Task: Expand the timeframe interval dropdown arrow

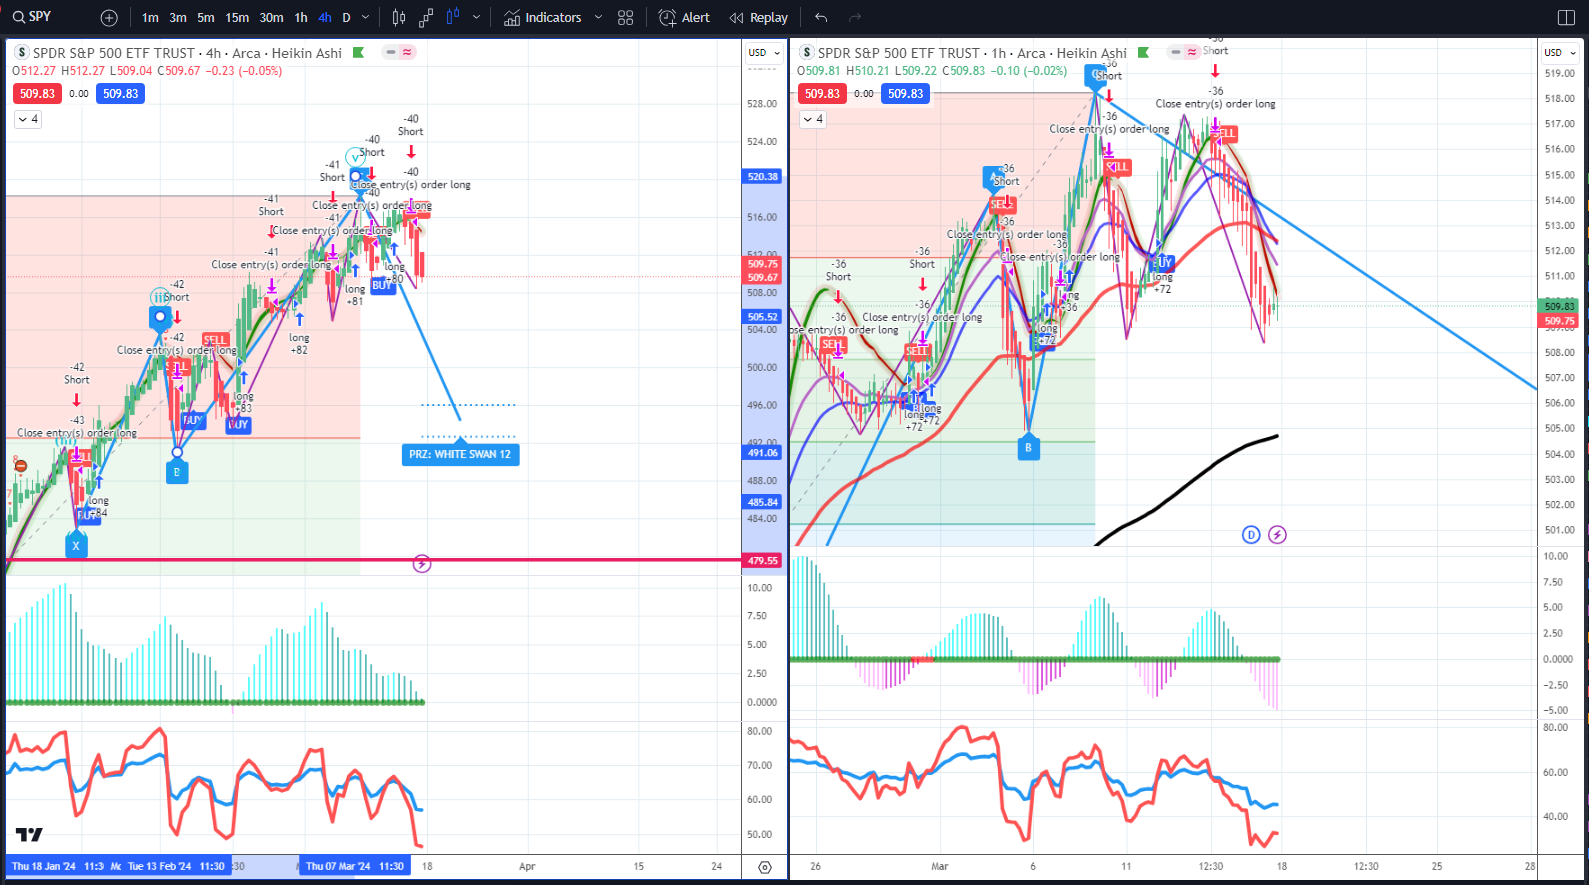Action: click(365, 18)
